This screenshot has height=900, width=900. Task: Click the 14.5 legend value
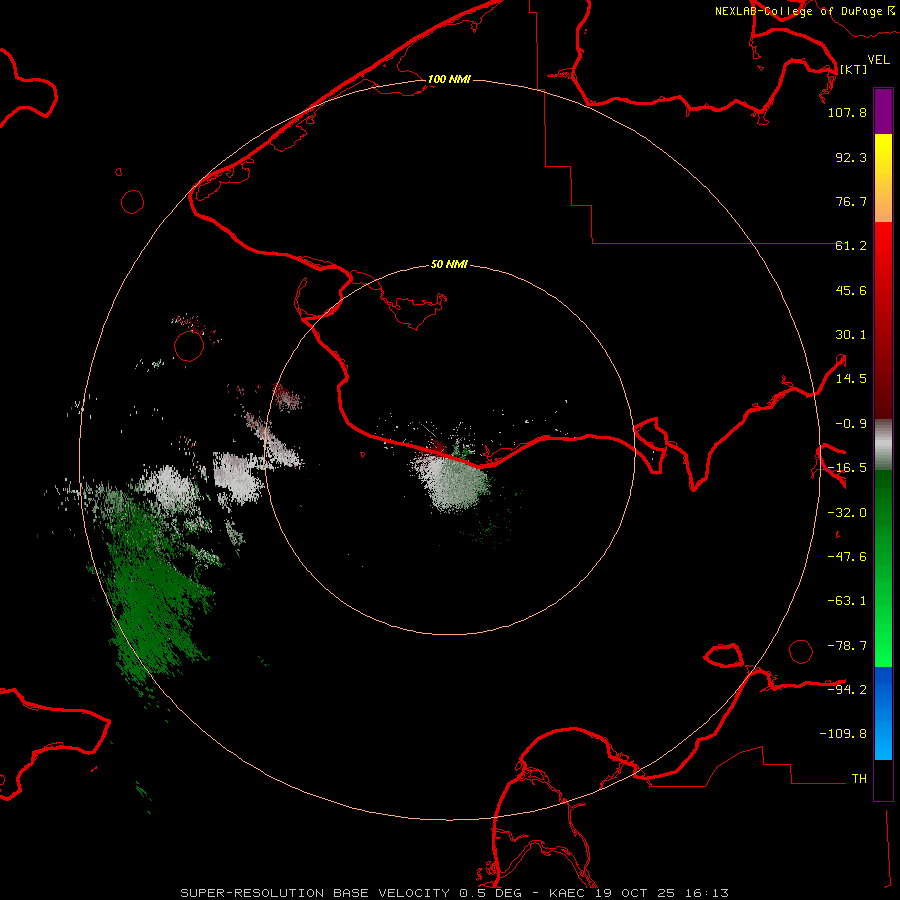[x=851, y=379]
